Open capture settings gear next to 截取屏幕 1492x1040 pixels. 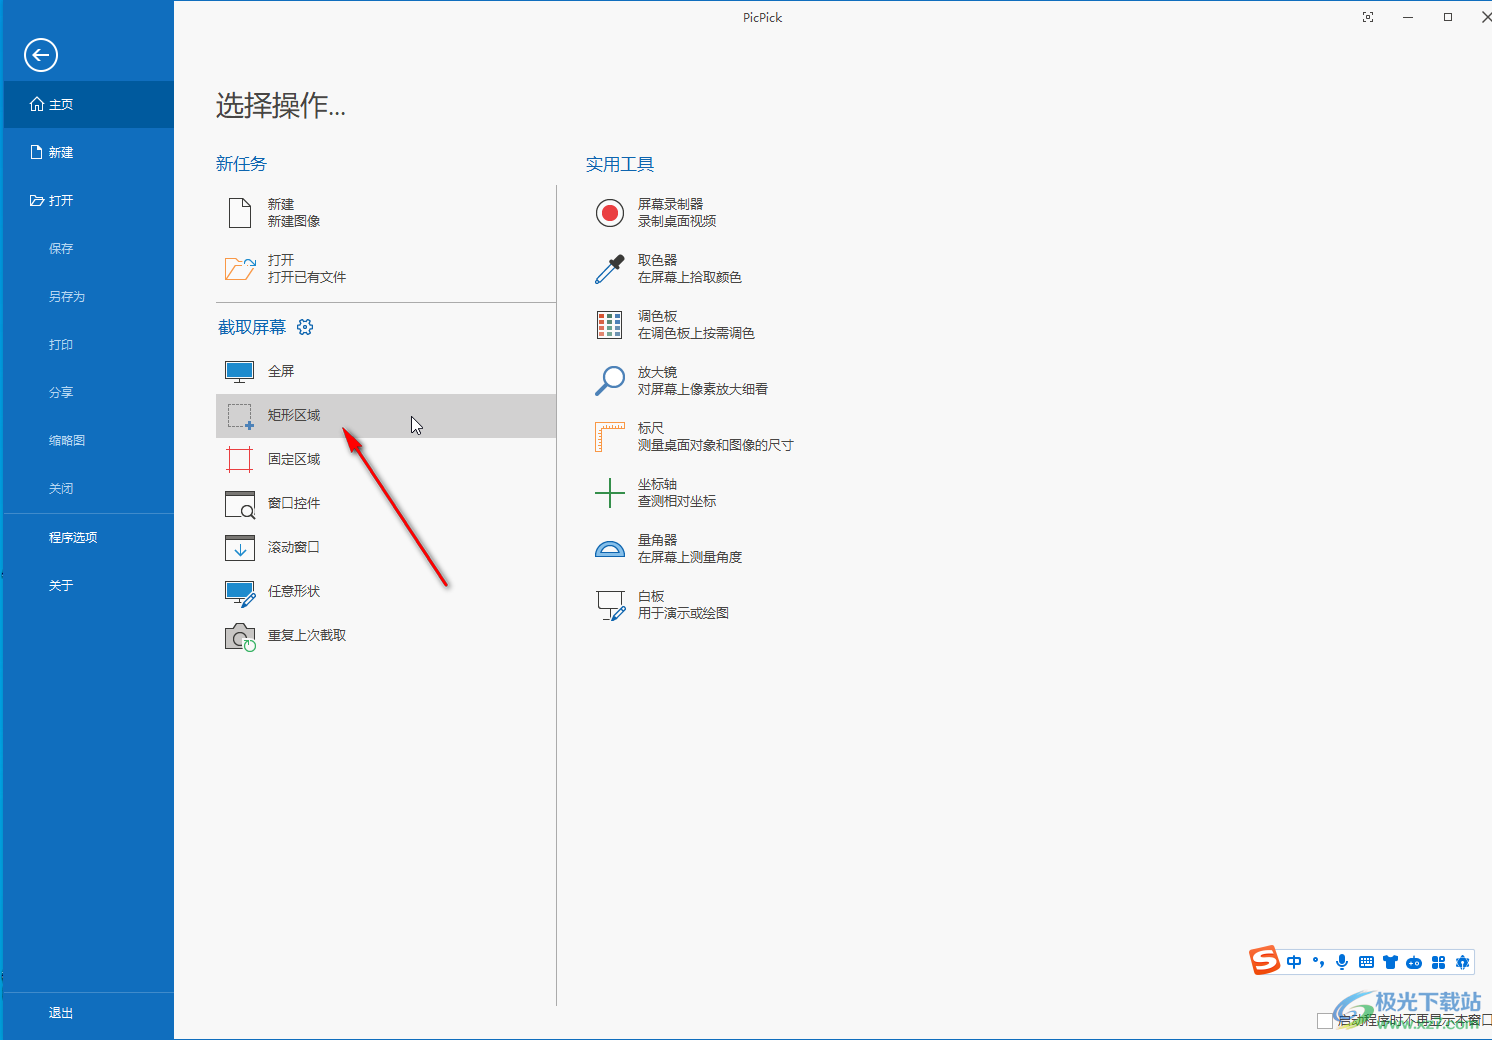[x=306, y=327]
